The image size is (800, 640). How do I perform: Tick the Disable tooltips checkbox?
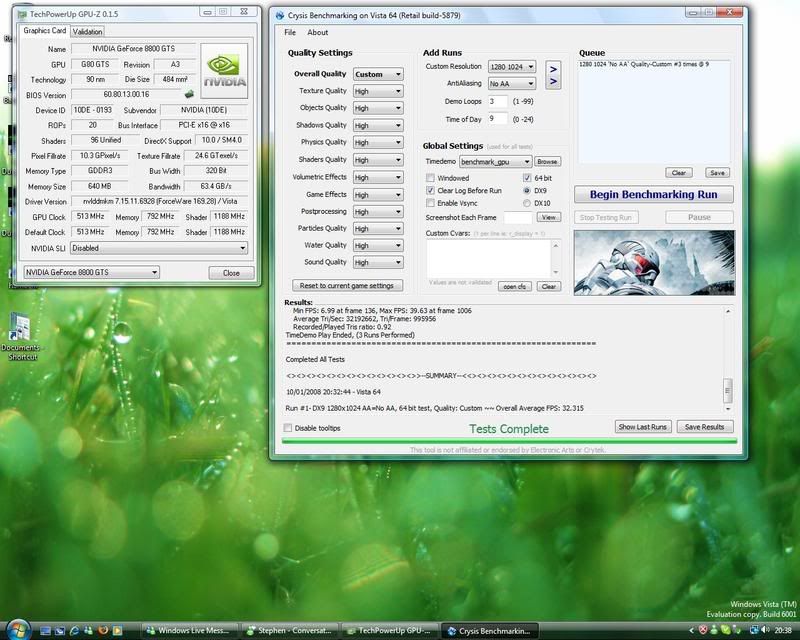288,428
